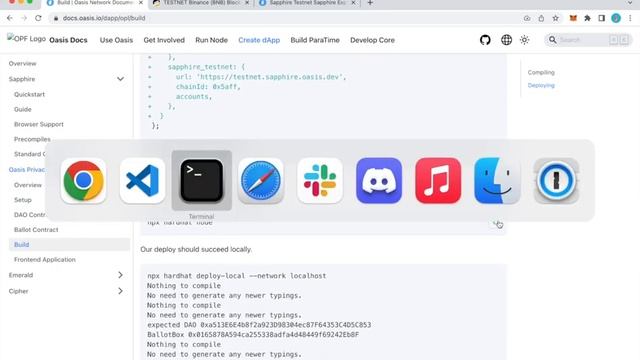Open Setup sidebar page
The width and height of the screenshot is (640, 360).
[22, 200]
